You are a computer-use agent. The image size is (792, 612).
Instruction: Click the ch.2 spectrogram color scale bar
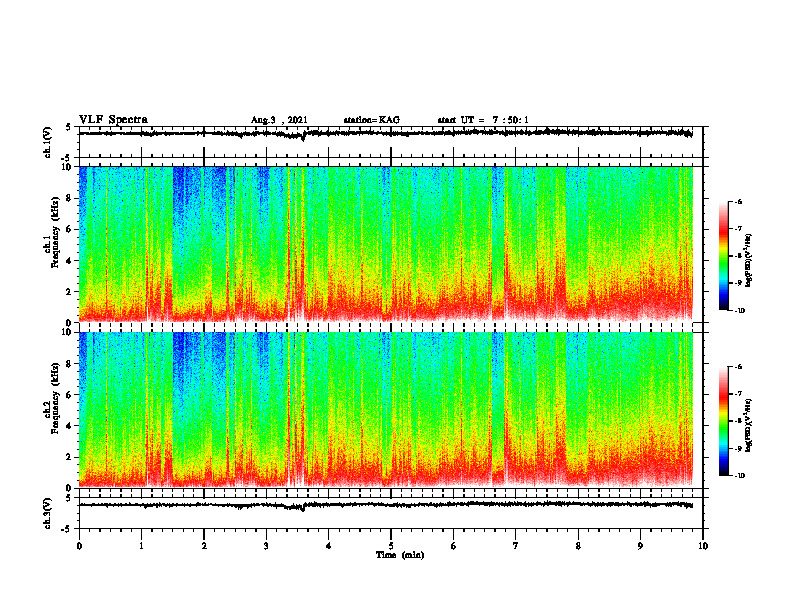tap(723, 421)
